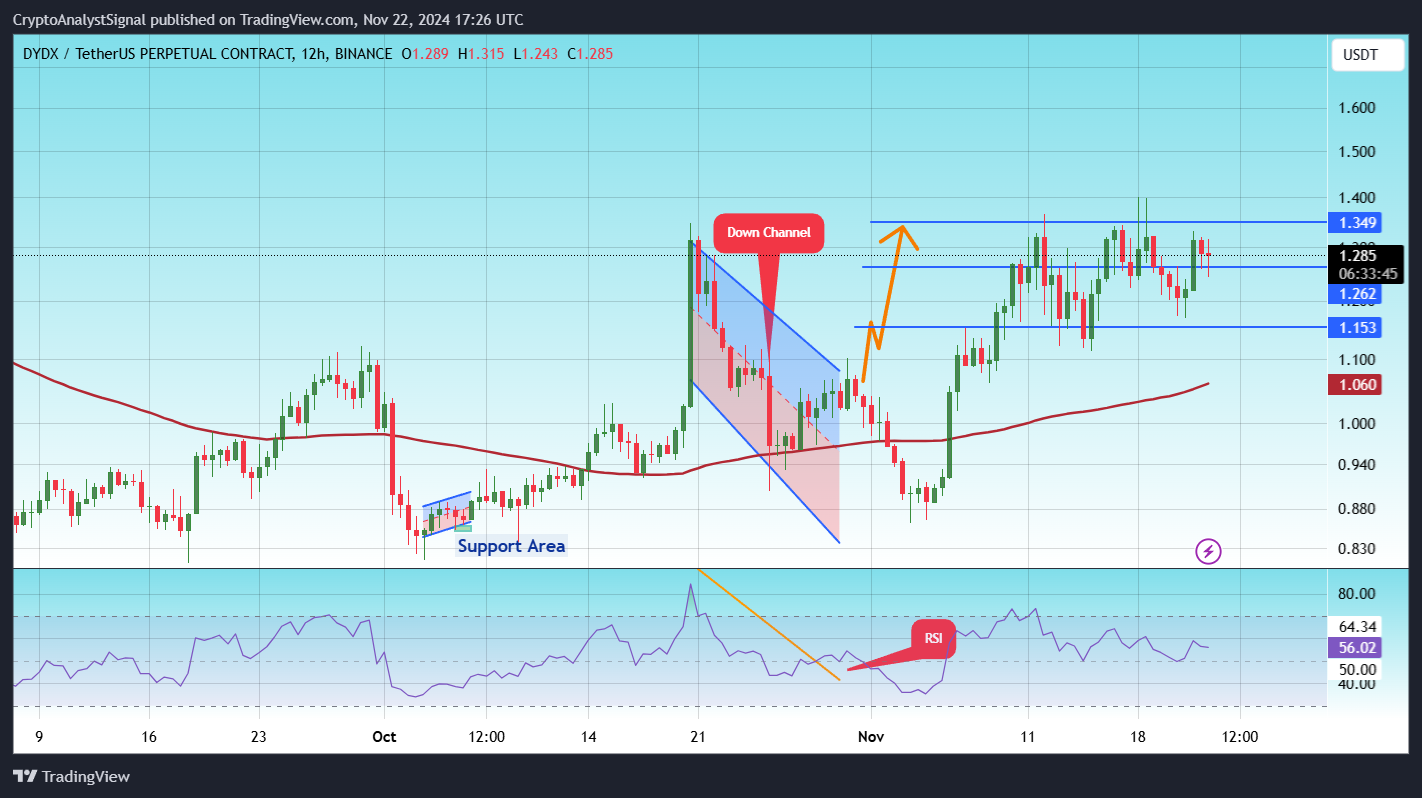This screenshot has width=1422, height=798.
Task: Click the 1.000 price axis label
Action: click(1357, 423)
